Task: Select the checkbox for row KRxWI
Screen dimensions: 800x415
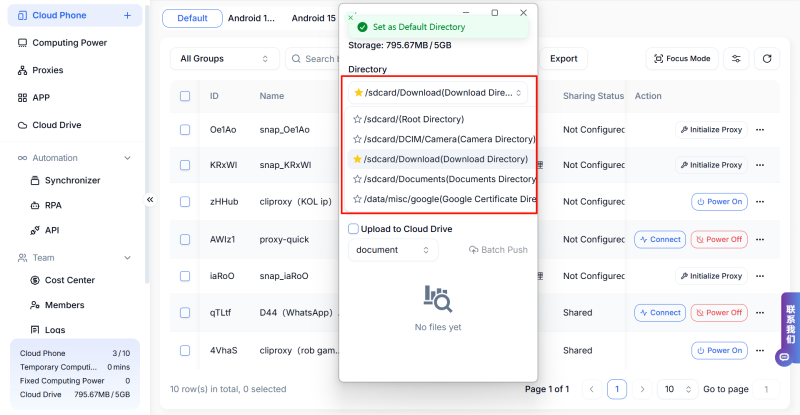Action: 185,165
